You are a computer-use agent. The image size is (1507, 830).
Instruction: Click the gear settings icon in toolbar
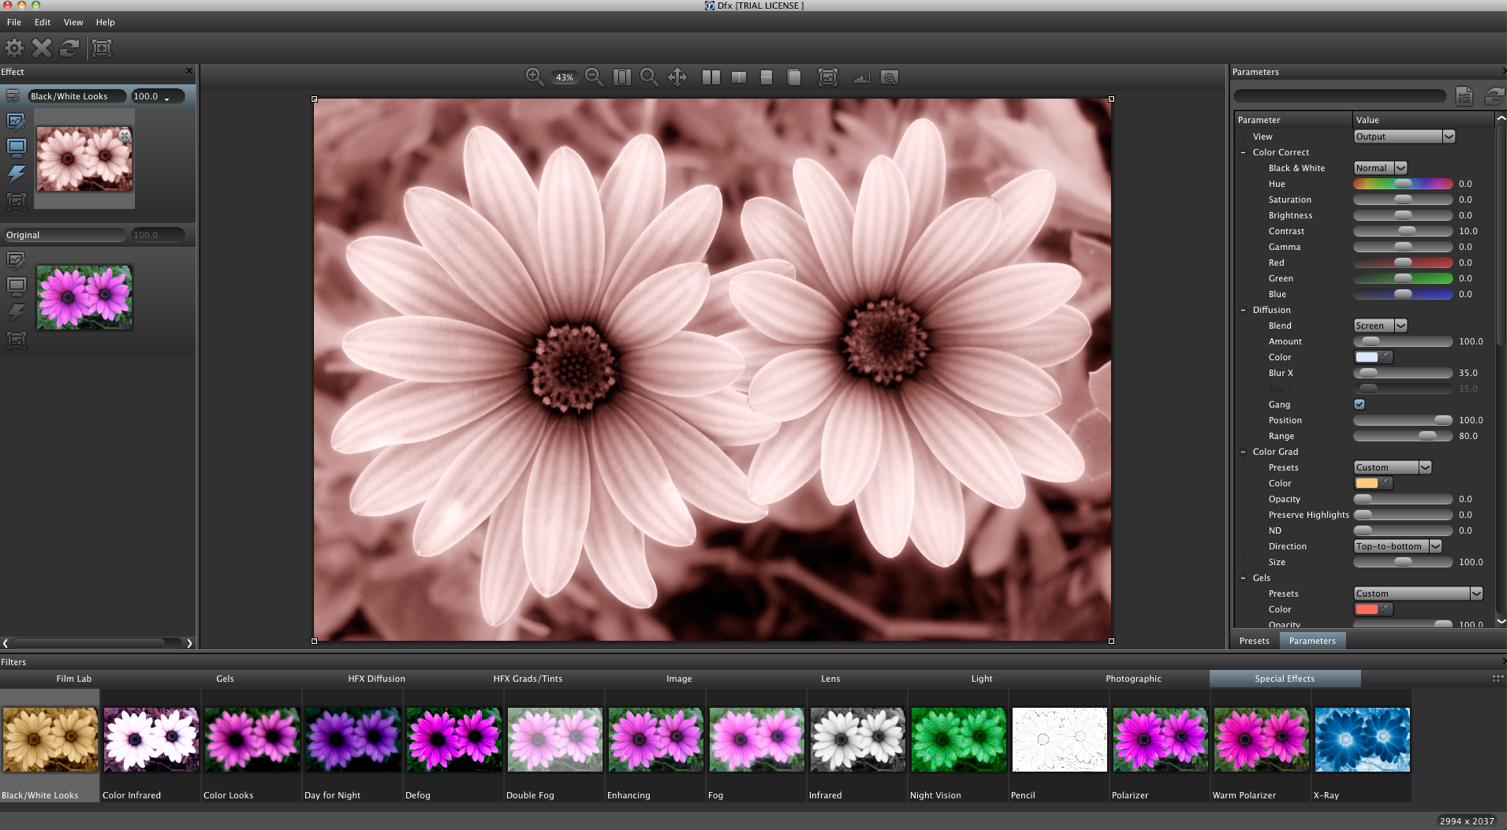[14, 47]
